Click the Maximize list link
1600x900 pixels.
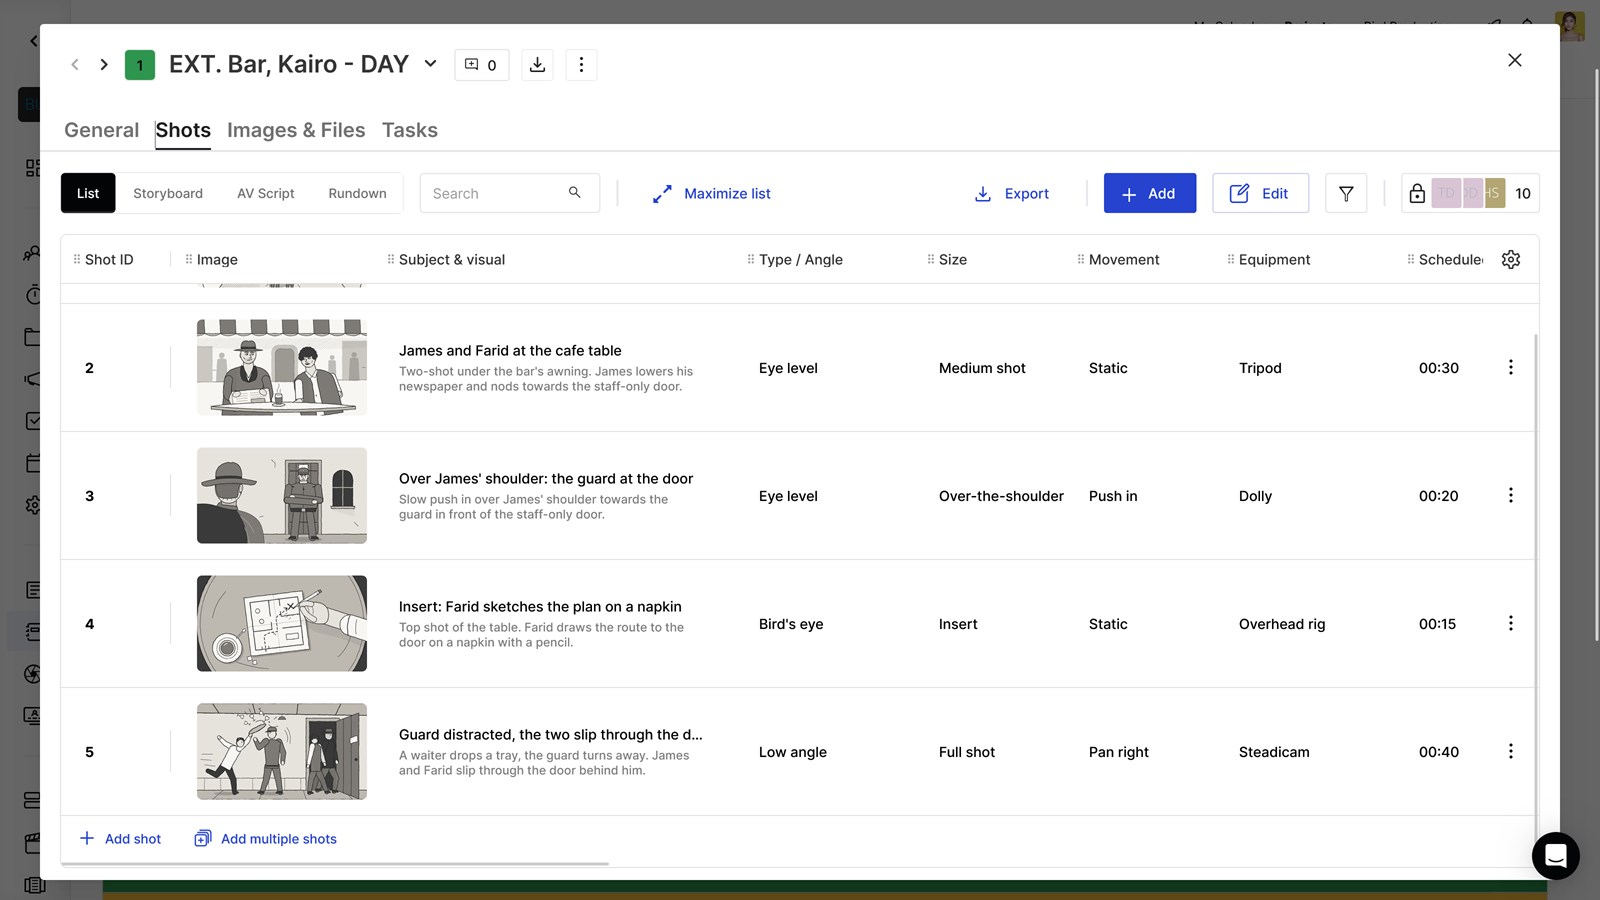tap(711, 194)
